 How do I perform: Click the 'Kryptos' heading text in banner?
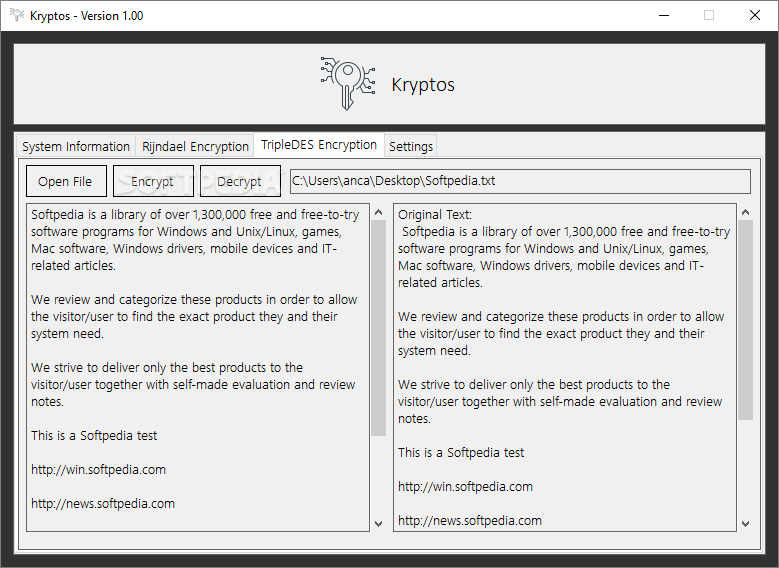pyautogui.click(x=423, y=85)
